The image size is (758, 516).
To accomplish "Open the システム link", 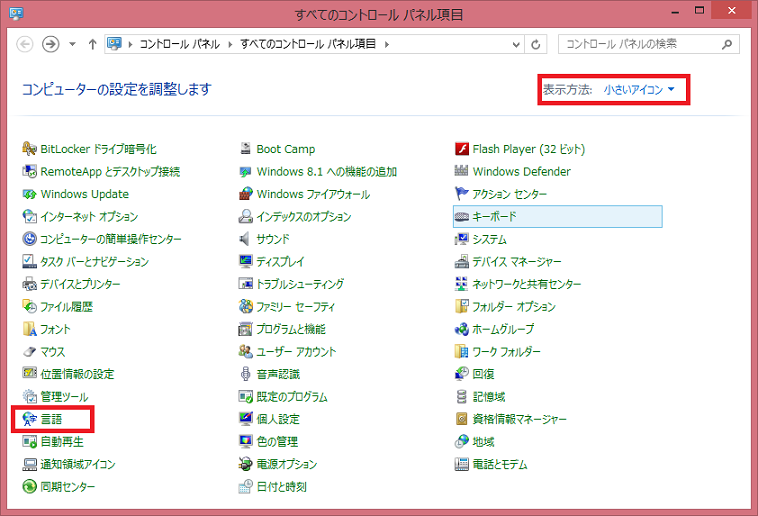I will click(x=489, y=239).
